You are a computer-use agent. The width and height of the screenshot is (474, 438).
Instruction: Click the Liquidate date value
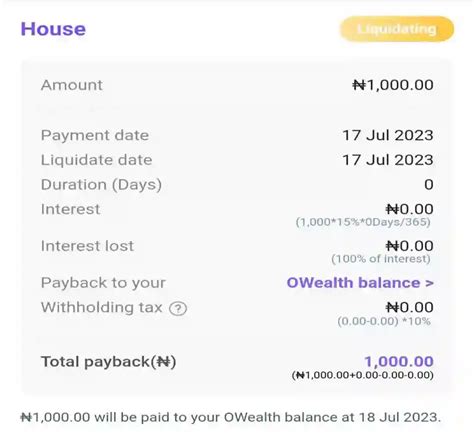click(x=388, y=160)
